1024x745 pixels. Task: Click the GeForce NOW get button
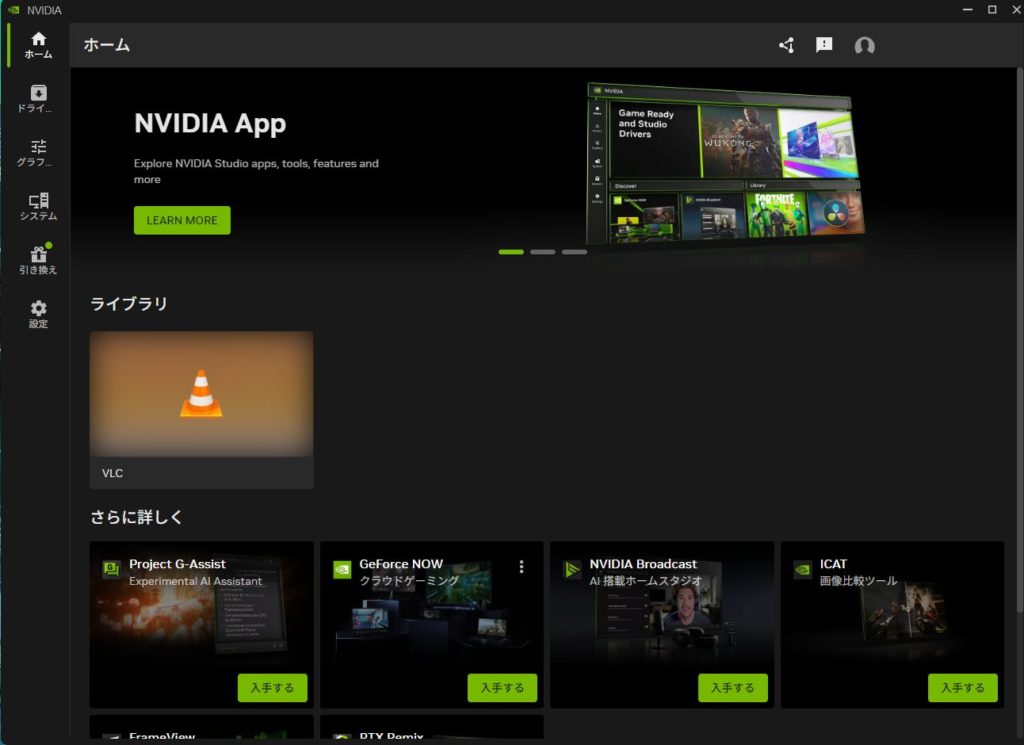(x=502, y=688)
